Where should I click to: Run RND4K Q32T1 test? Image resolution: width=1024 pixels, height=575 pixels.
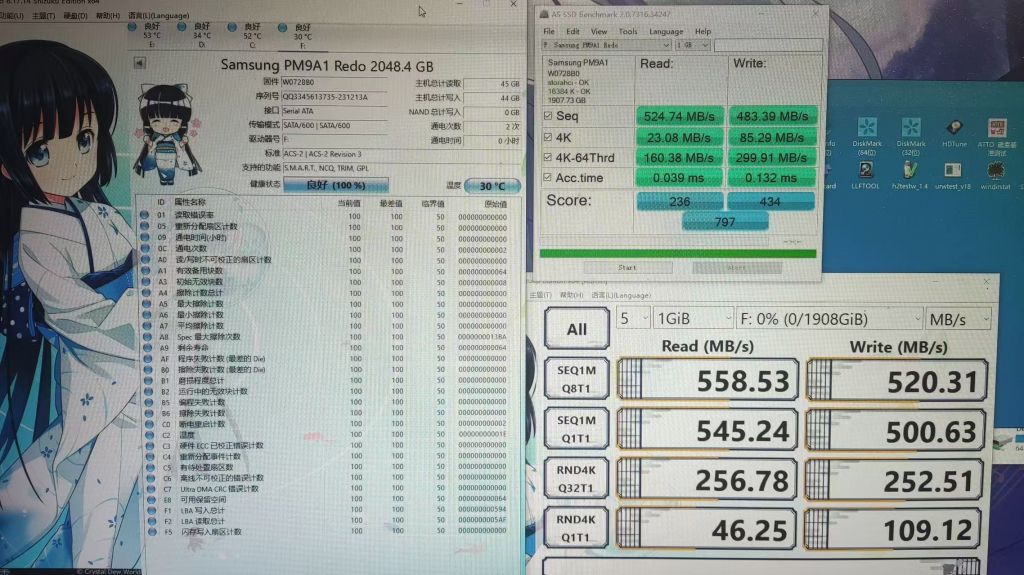(577, 478)
